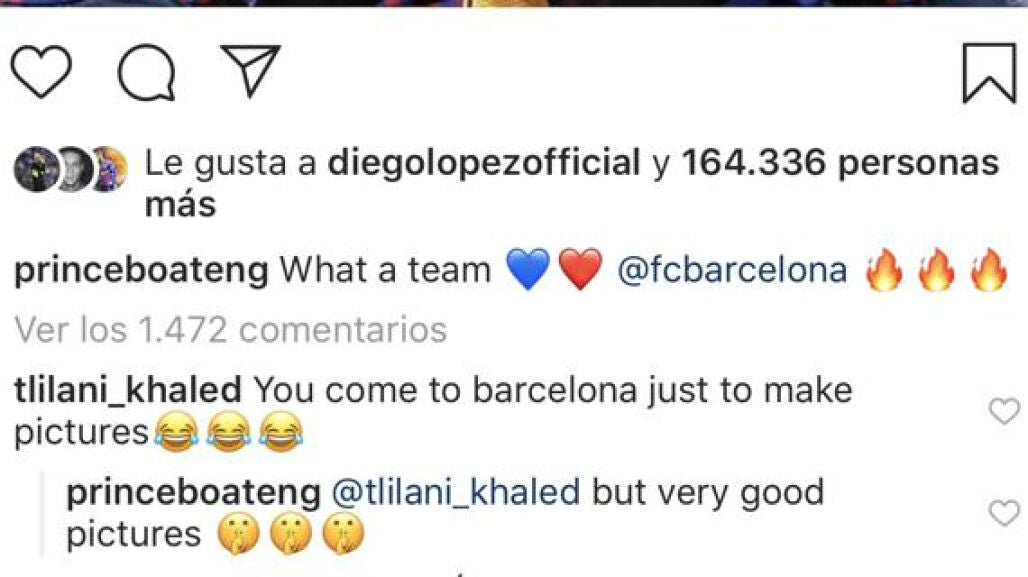
Task: Open the @fcbarcelona mention
Action: [x=732, y=271]
